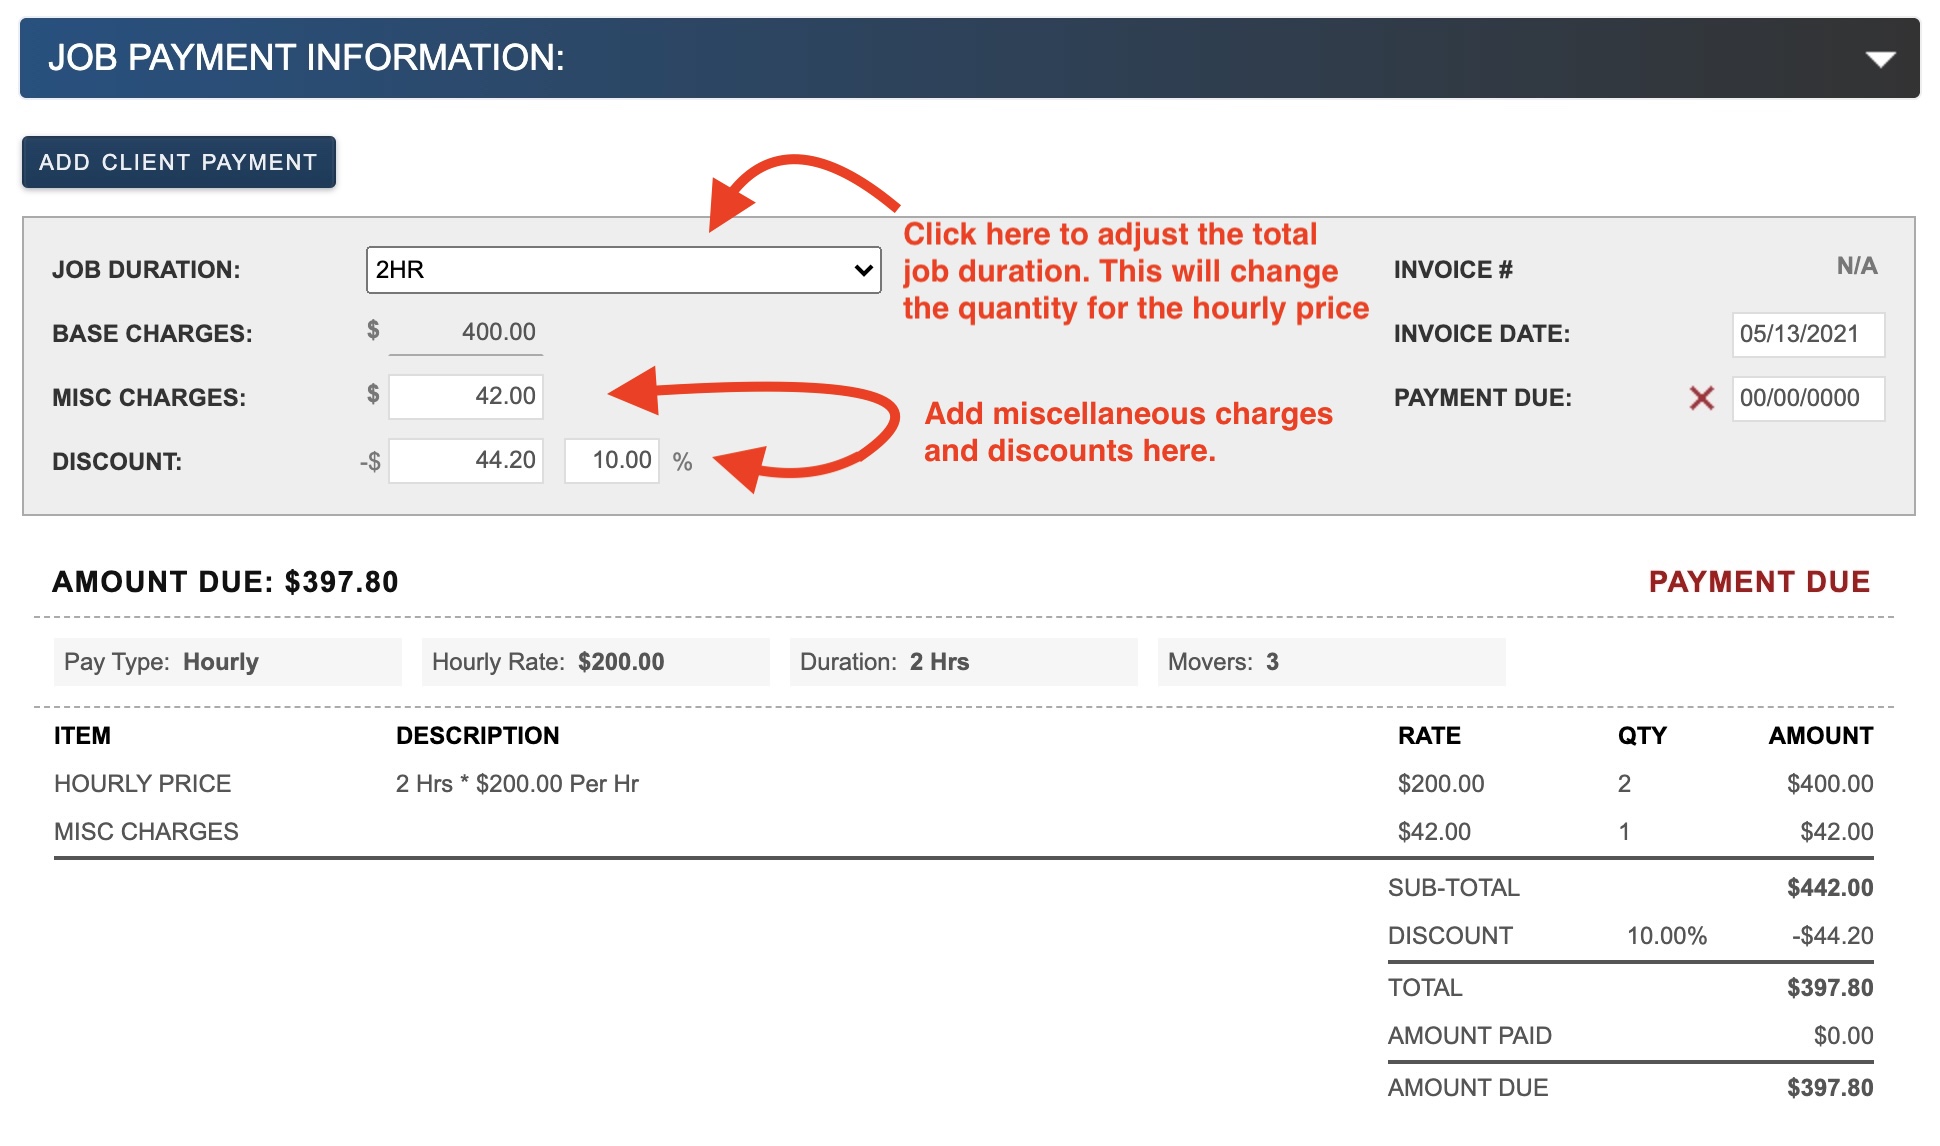Click the Discount dollar amount field
The image size is (1940, 1146).
coord(466,461)
